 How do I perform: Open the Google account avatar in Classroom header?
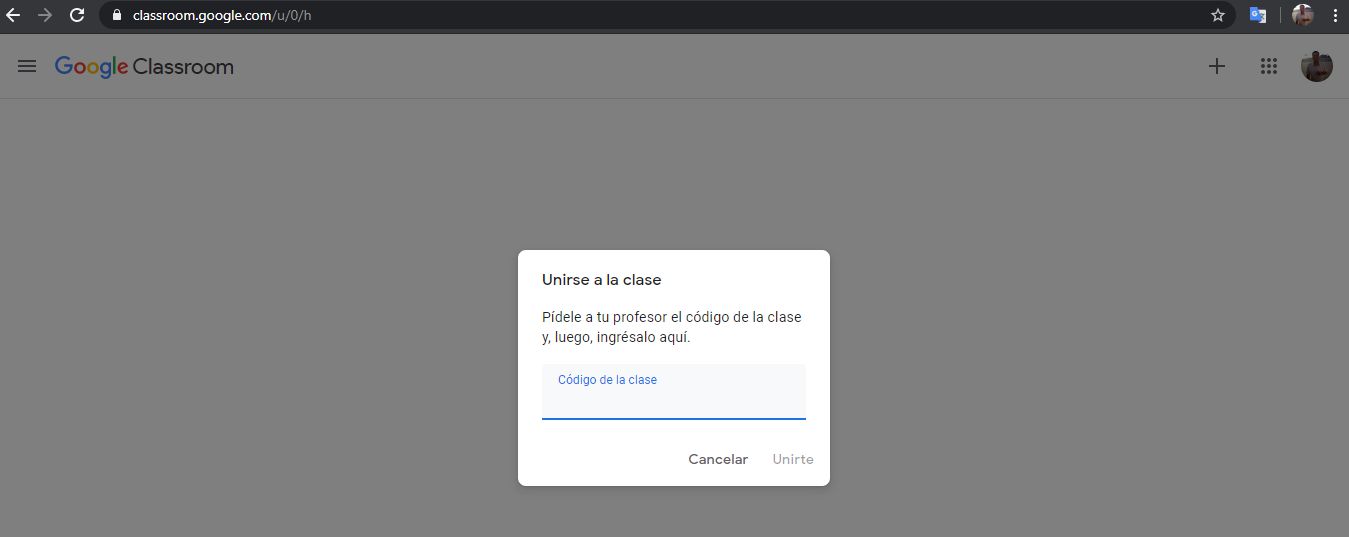pyautogui.click(x=1316, y=66)
